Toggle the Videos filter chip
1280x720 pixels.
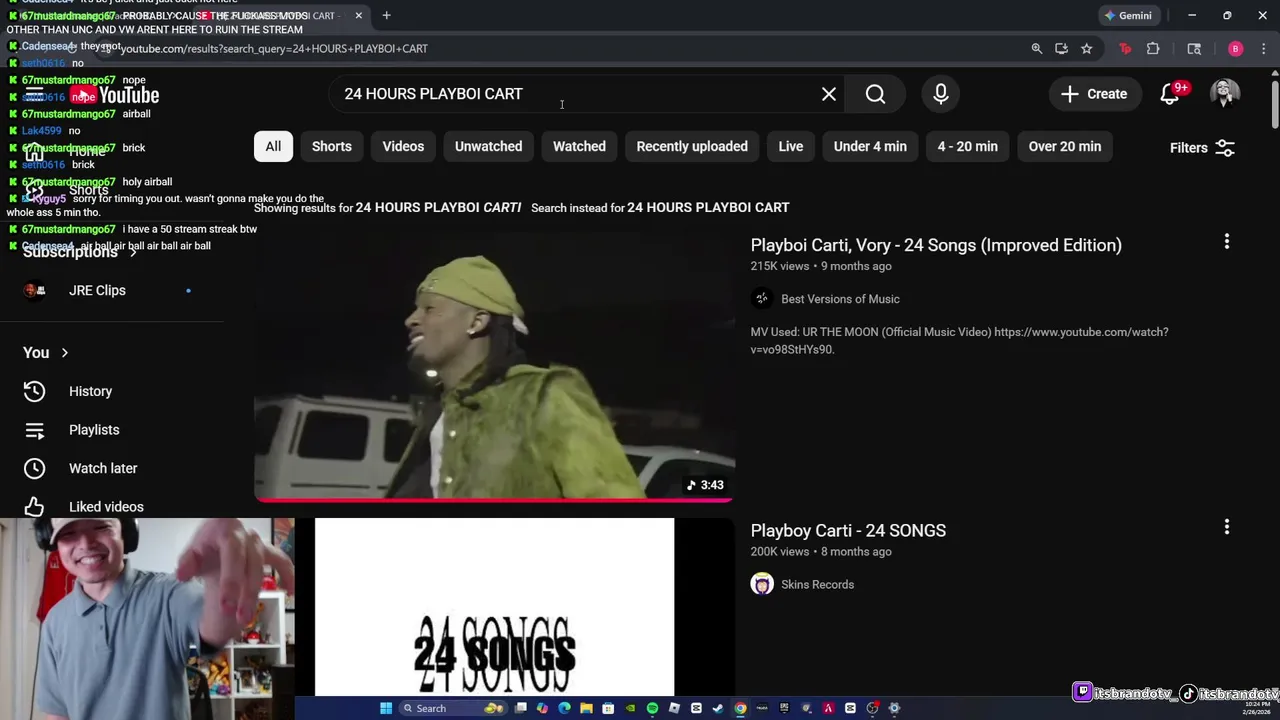pyautogui.click(x=403, y=146)
